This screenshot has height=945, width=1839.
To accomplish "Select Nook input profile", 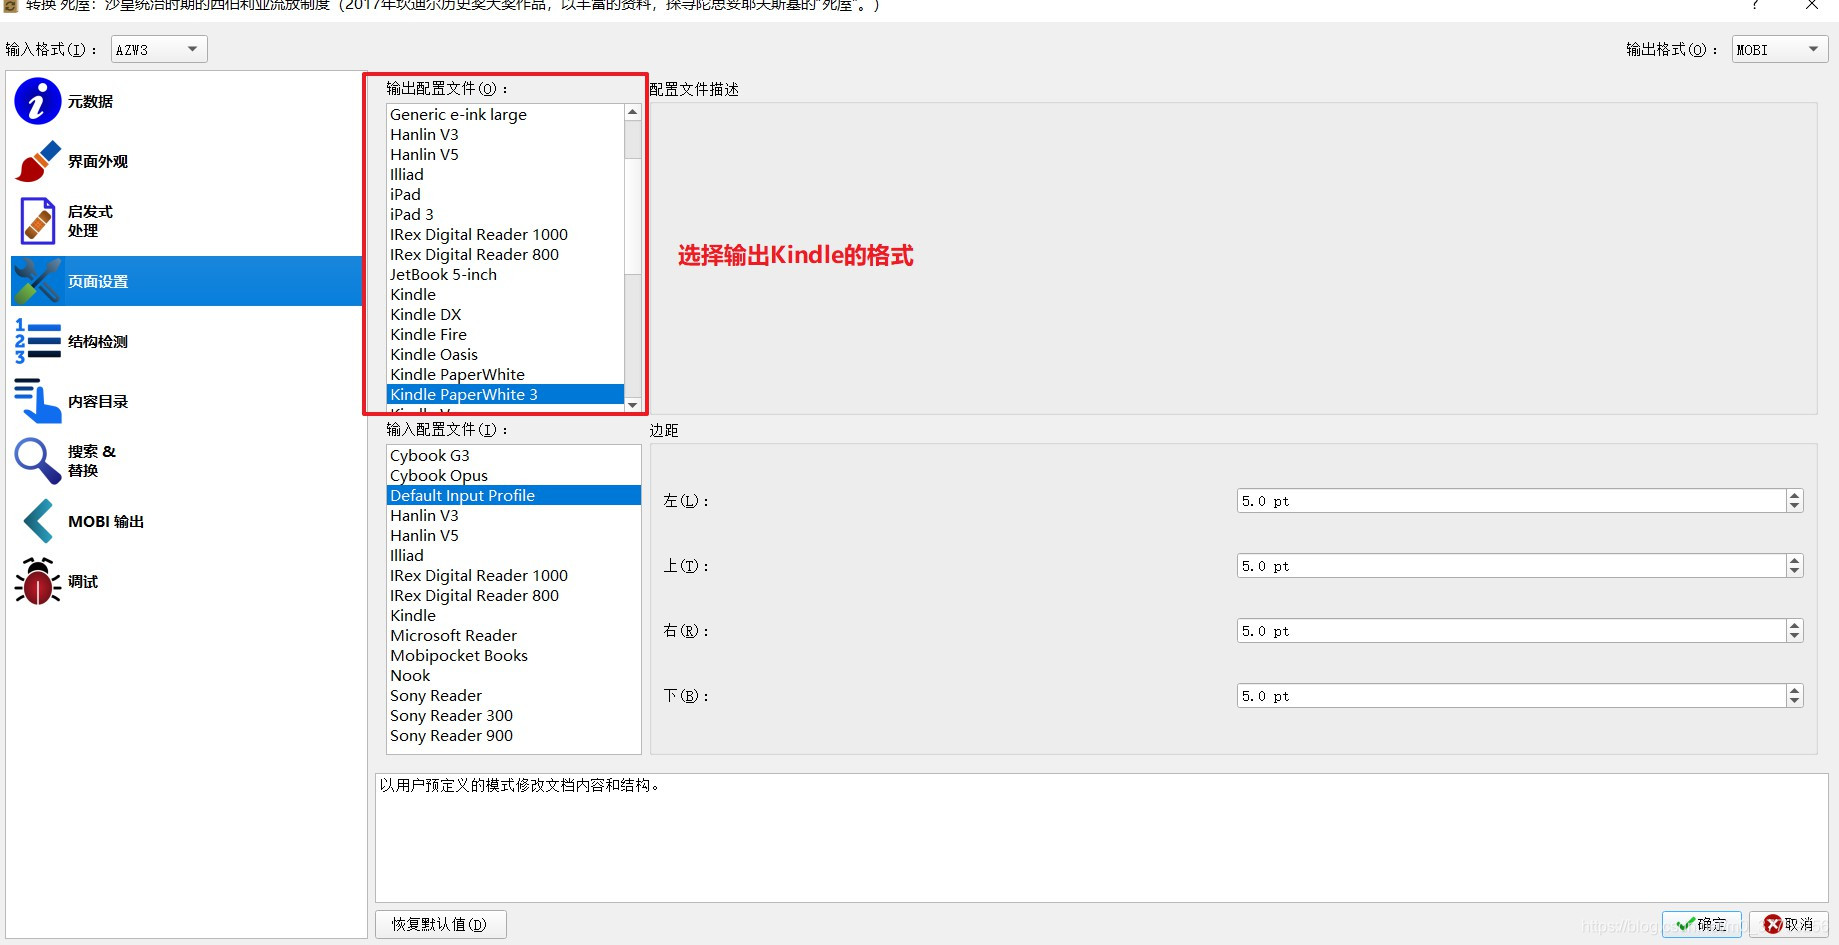I will point(514,675).
